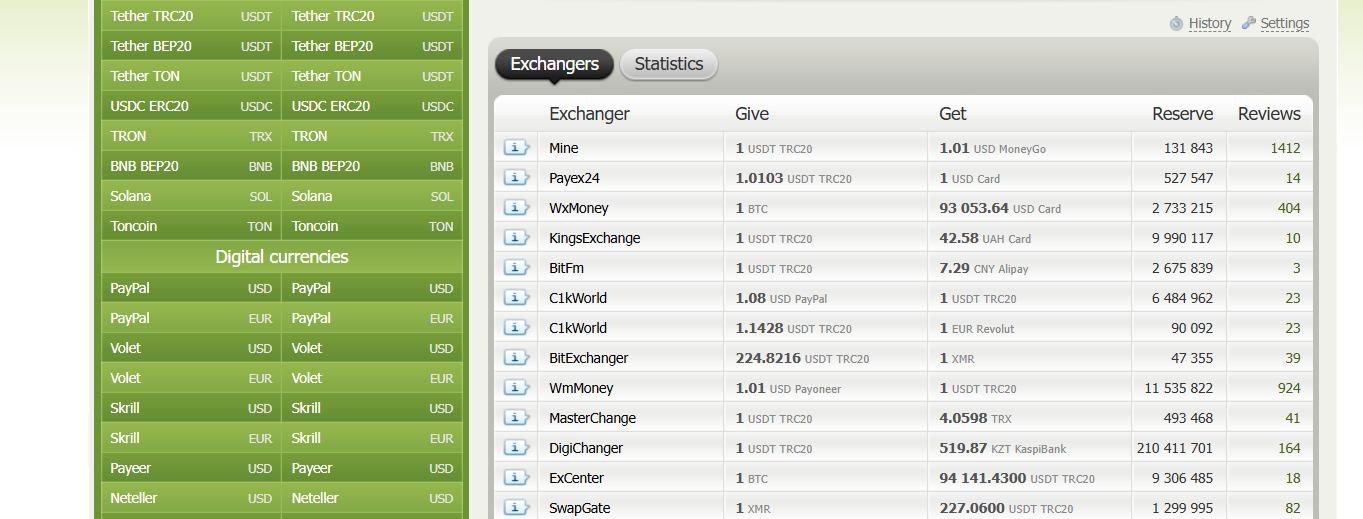Open info icon for WmMoney exchanger
This screenshot has width=1363, height=519.
tap(516, 388)
